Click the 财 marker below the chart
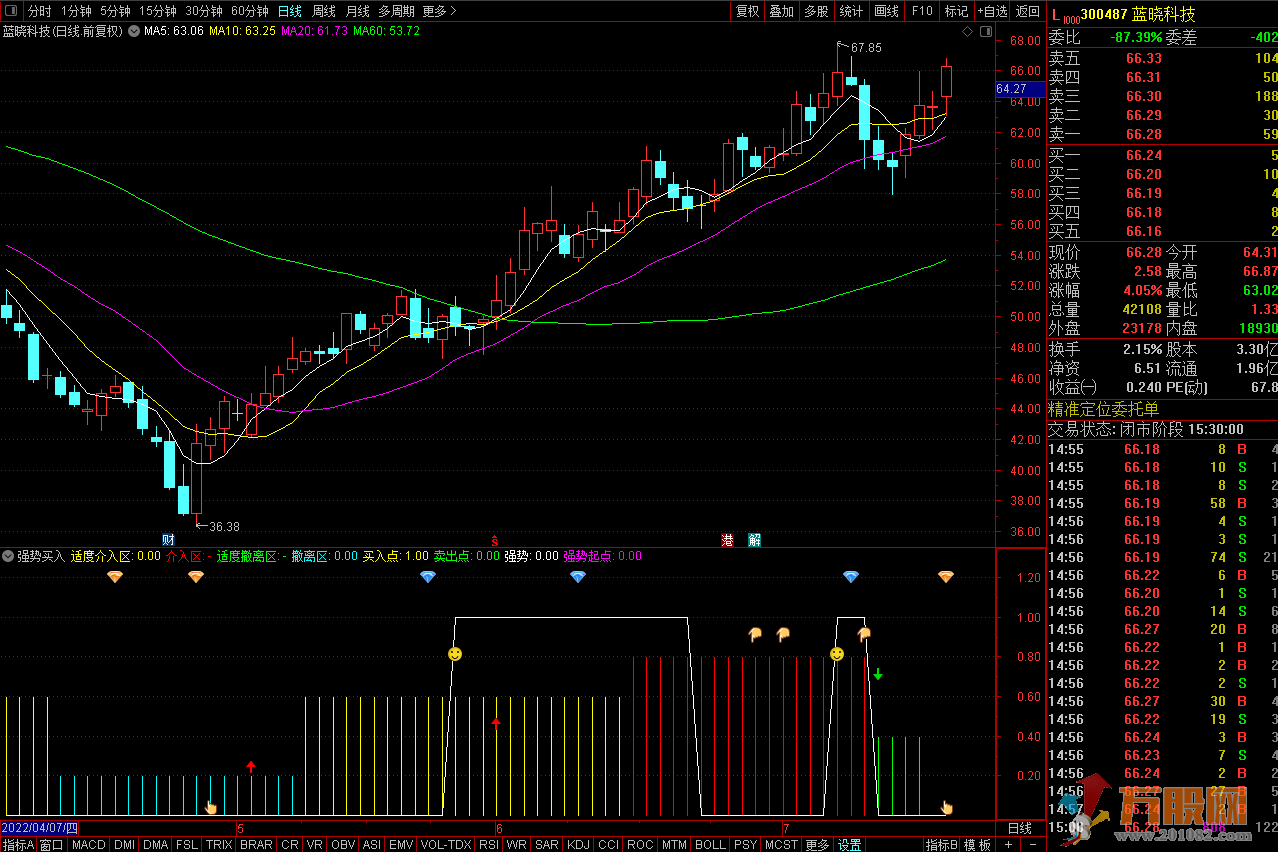 coord(168,540)
